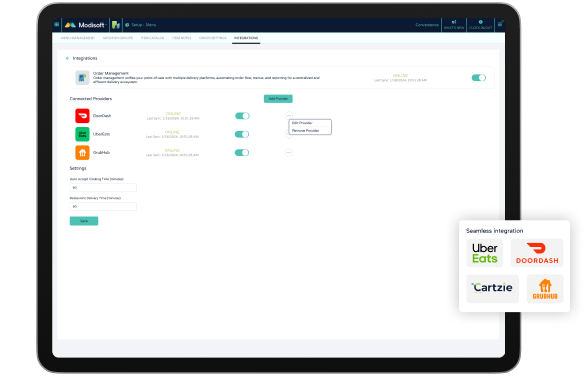Open the DoorDash row more options
The image size is (587, 376).
(289, 116)
